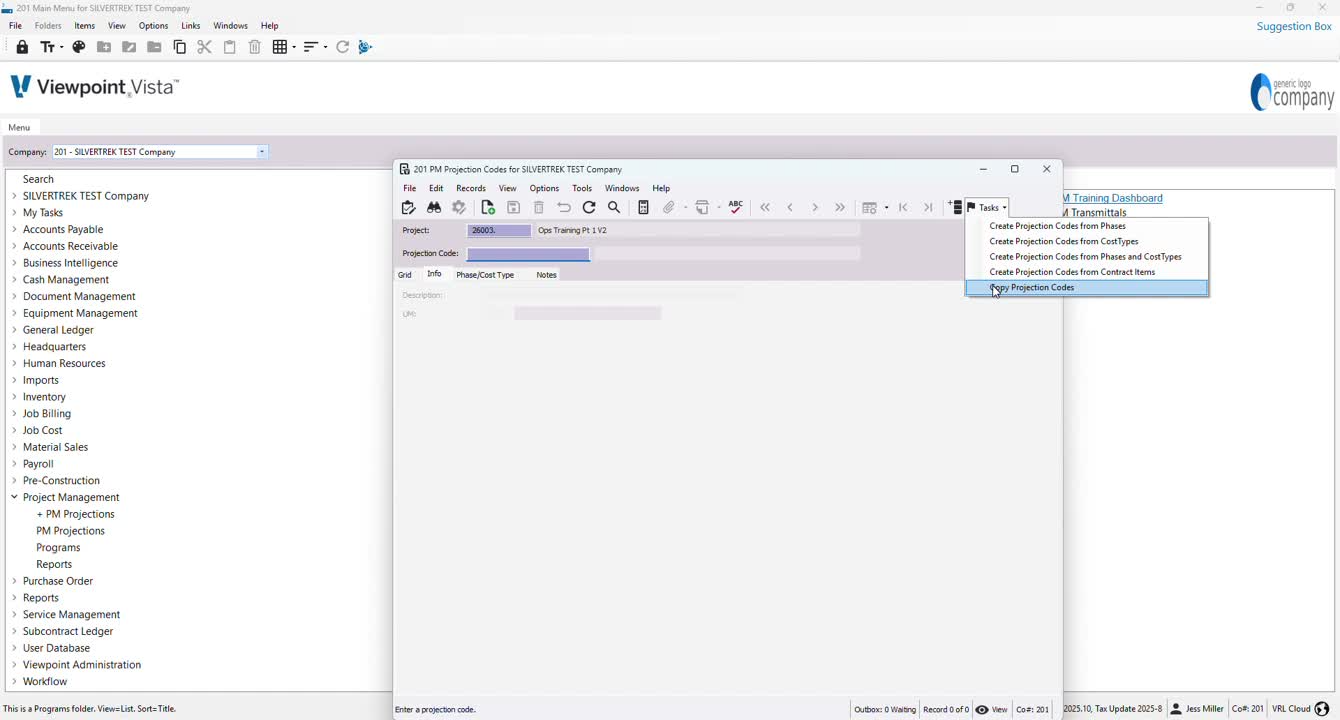Click the grid view icon in main toolbar
Viewport: 1340px width, 720px height.
coord(283,47)
